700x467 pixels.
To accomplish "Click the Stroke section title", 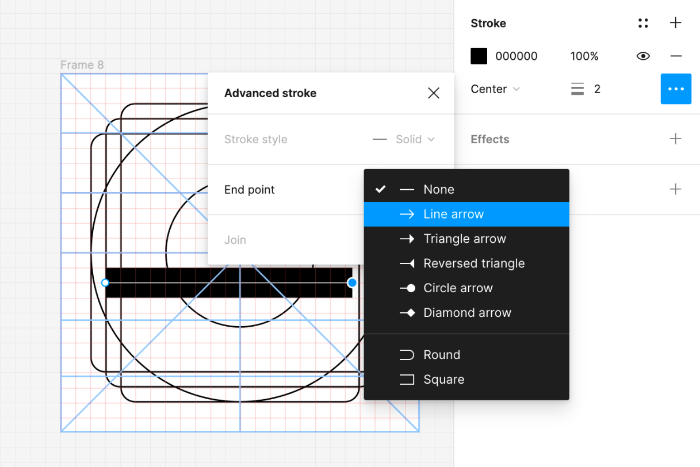I will [x=488, y=23].
